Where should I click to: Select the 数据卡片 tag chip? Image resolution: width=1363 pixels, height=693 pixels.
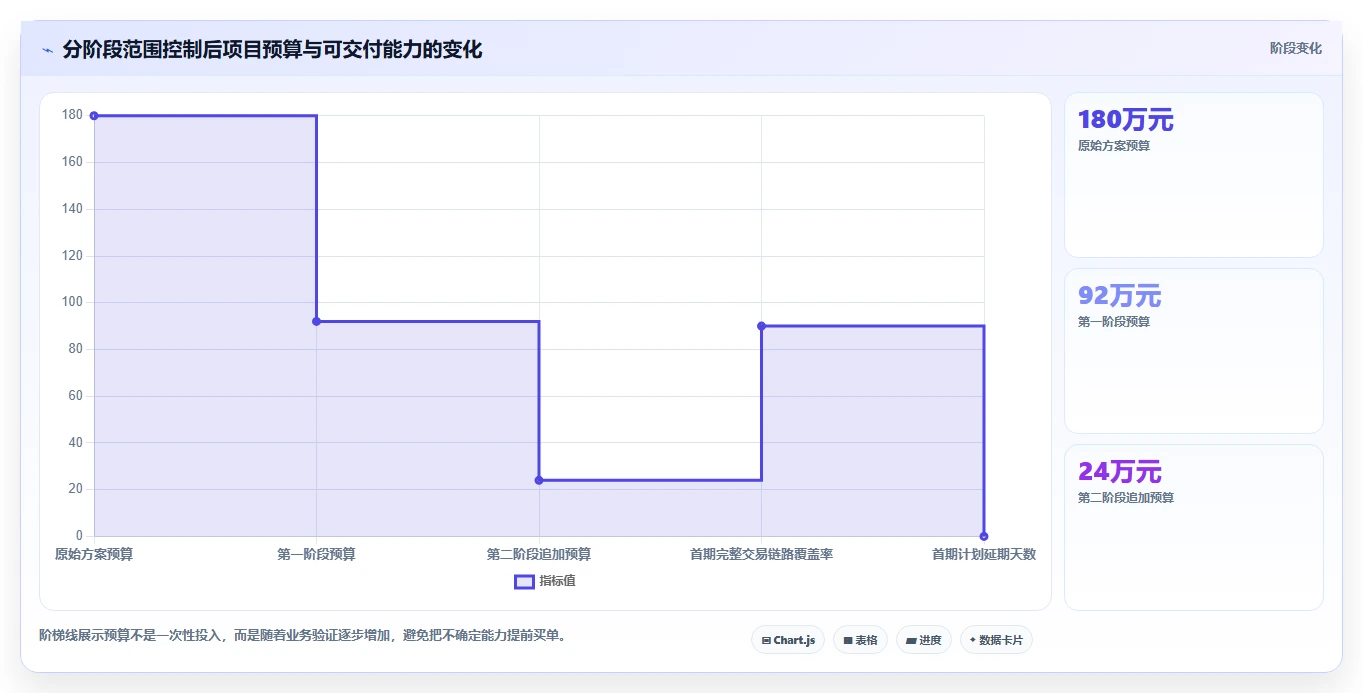(x=996, y=640)
